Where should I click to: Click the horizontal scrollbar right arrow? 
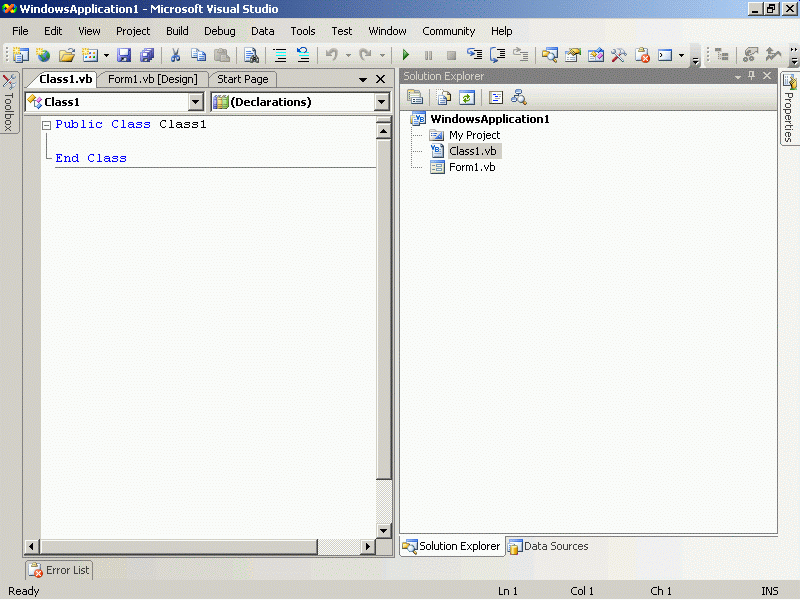[369, 546]
